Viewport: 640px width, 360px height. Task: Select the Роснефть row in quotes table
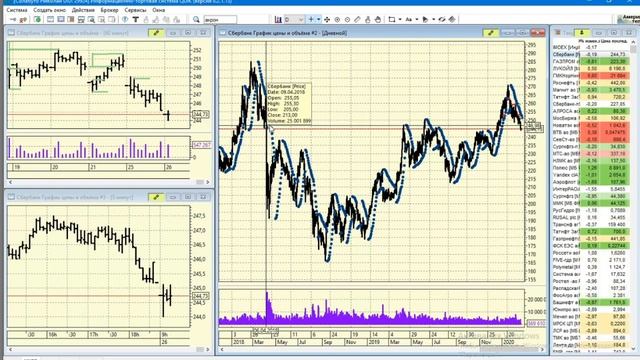point(591,83)
